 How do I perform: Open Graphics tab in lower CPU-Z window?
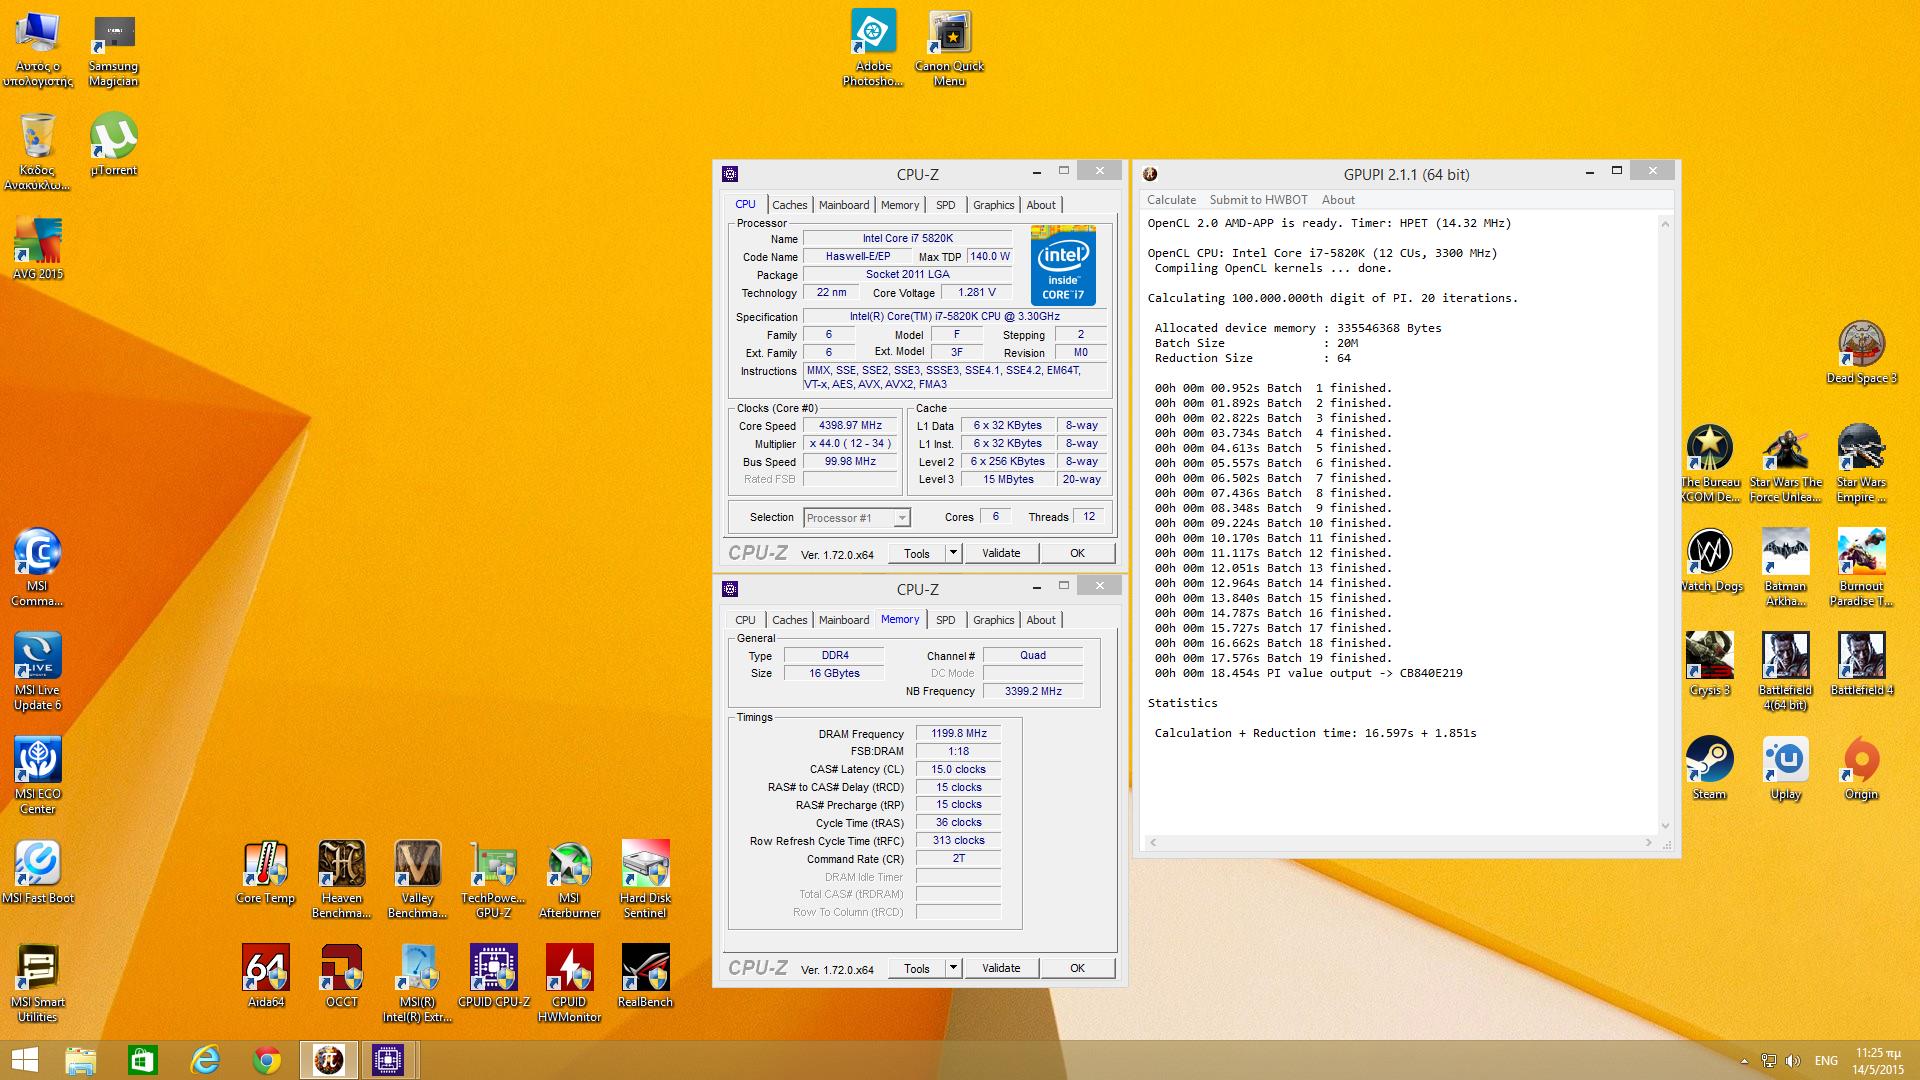tap(993, 620)
